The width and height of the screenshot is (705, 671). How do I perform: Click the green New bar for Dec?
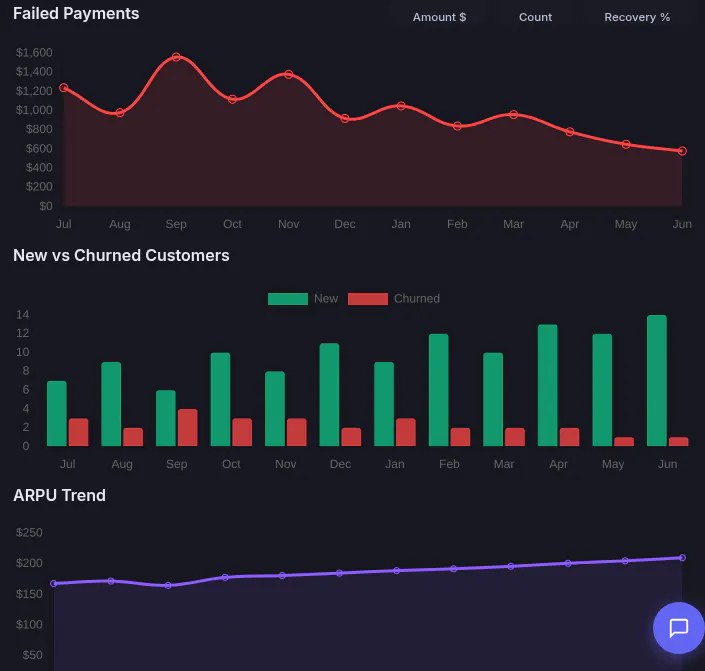click(x=329, y=395)
